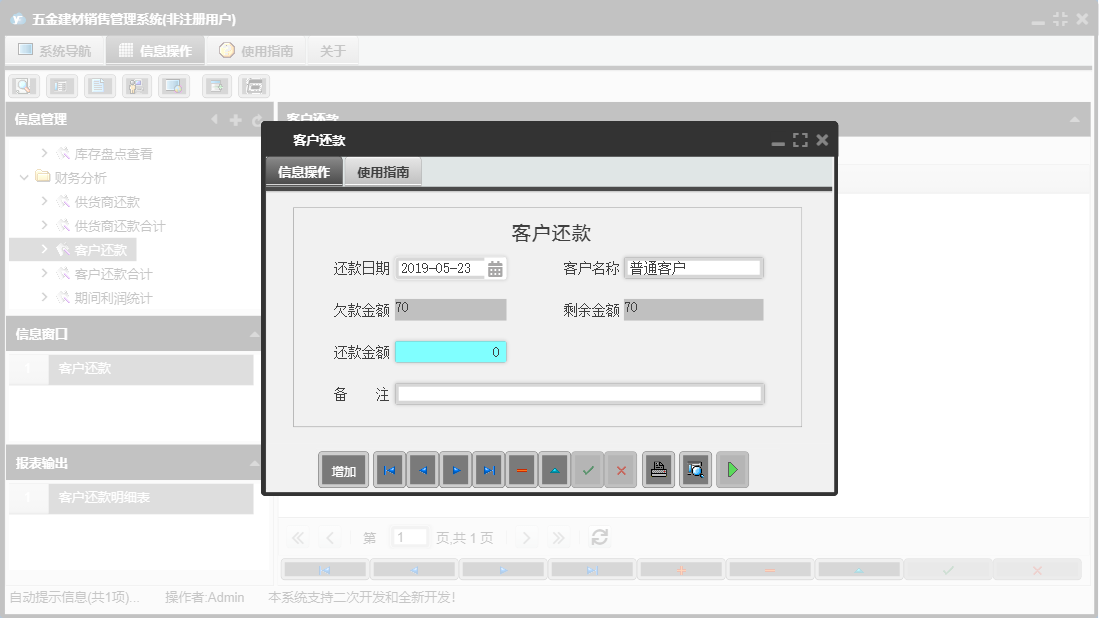1099x618 pixels.
Task: Click the delete record (red minus) icon
Action: click(x=521, y=469)
